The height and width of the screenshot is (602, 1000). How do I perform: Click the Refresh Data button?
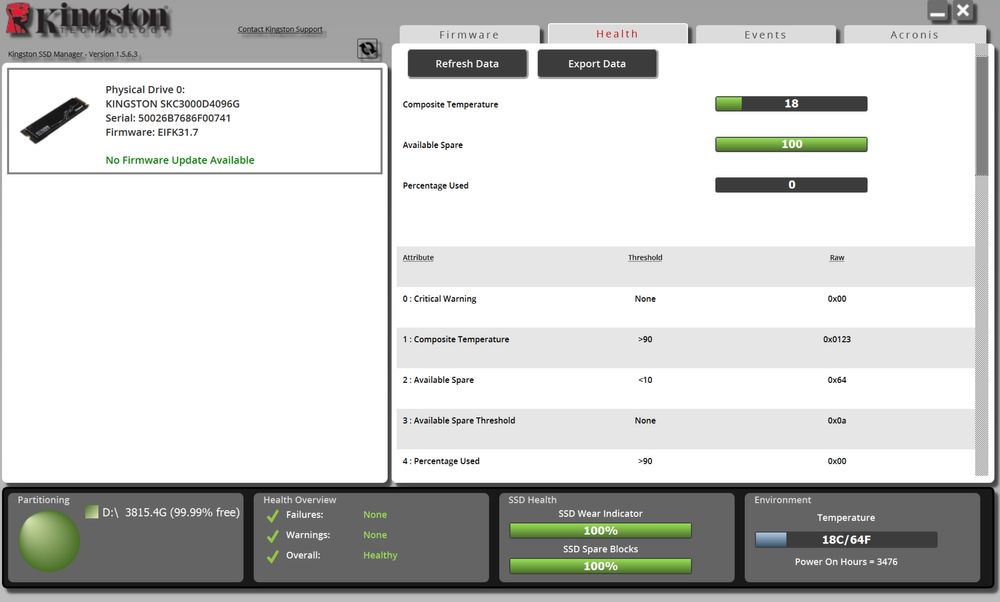coord(467,64)
